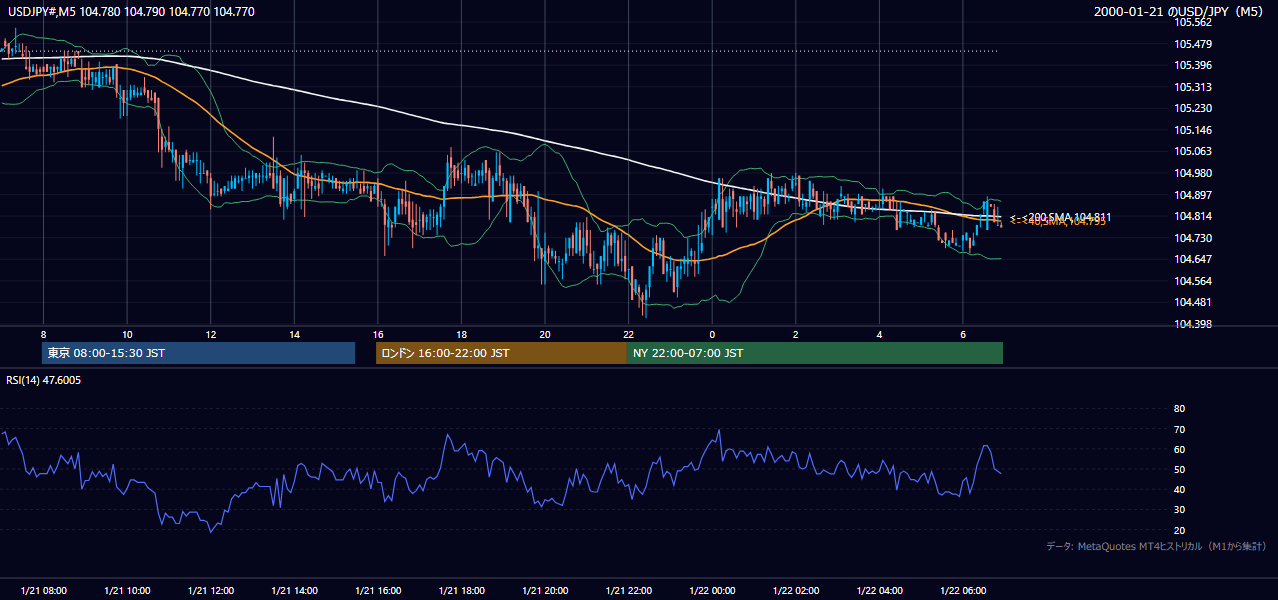
Task: Click the 1/21 20:00 bottom timestamp
Action: [x=545, y=590]
